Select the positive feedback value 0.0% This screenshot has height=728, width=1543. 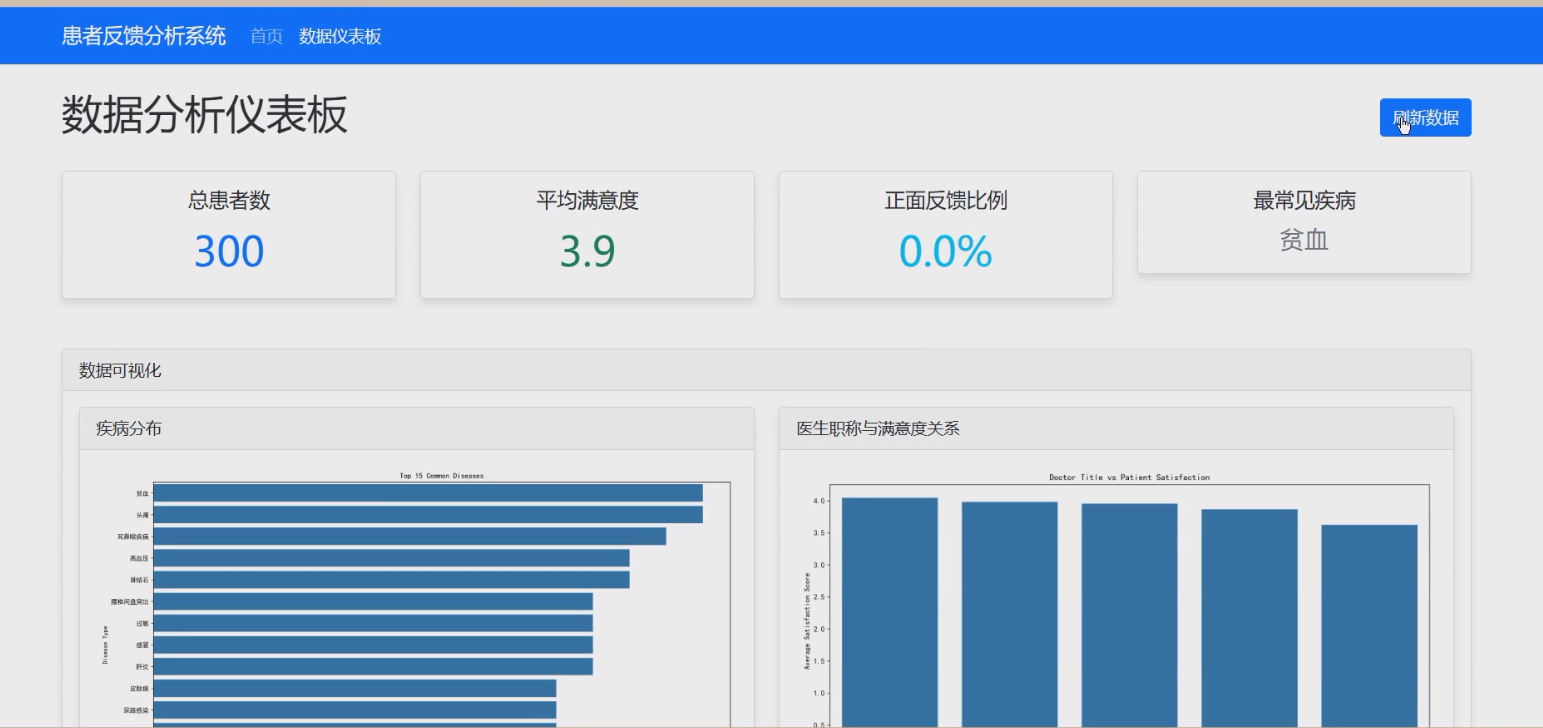point(946,251)
